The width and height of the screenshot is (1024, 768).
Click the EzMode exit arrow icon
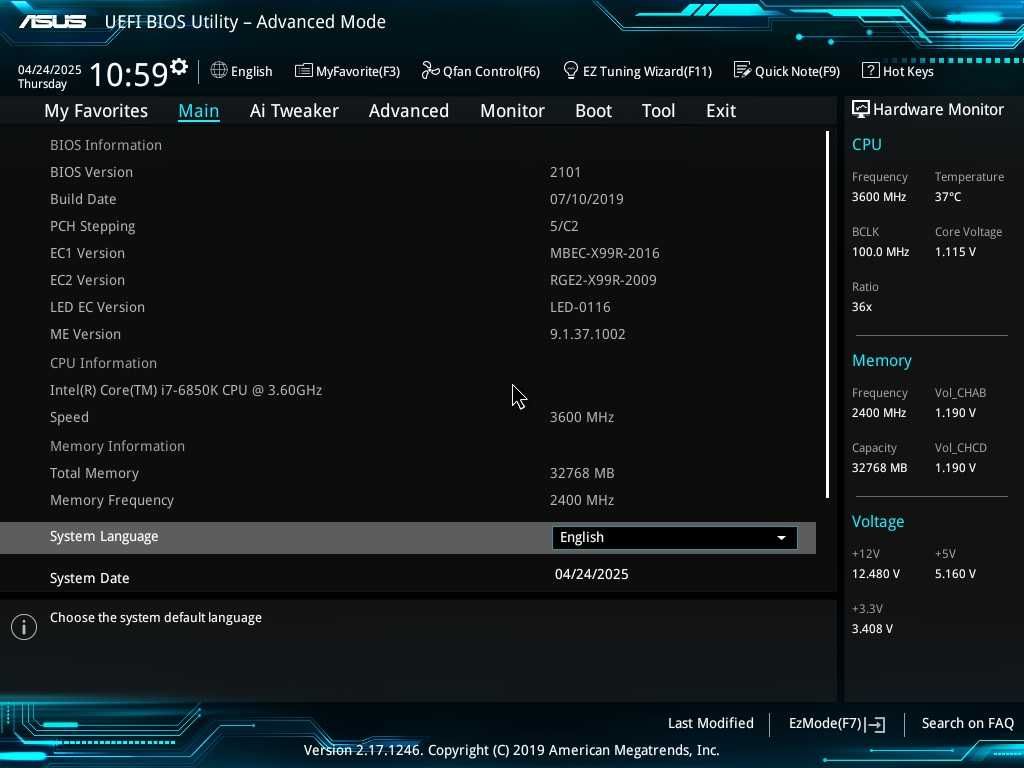[x=875, y=724]
